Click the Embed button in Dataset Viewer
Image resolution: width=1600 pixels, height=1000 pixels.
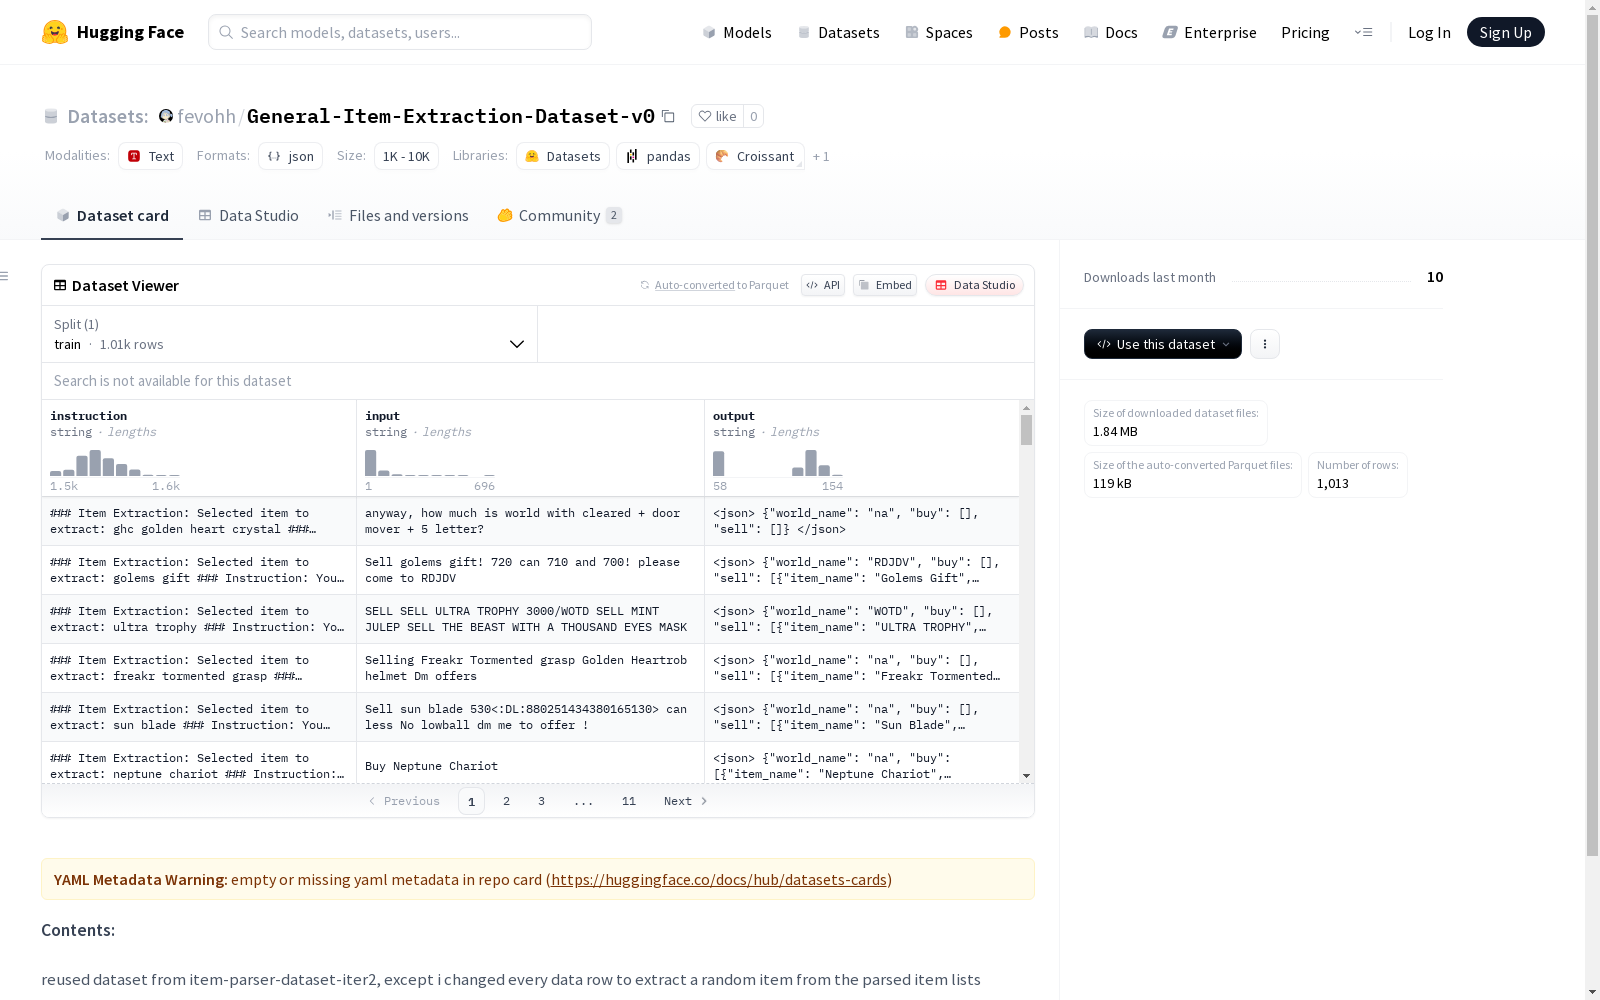885,285
